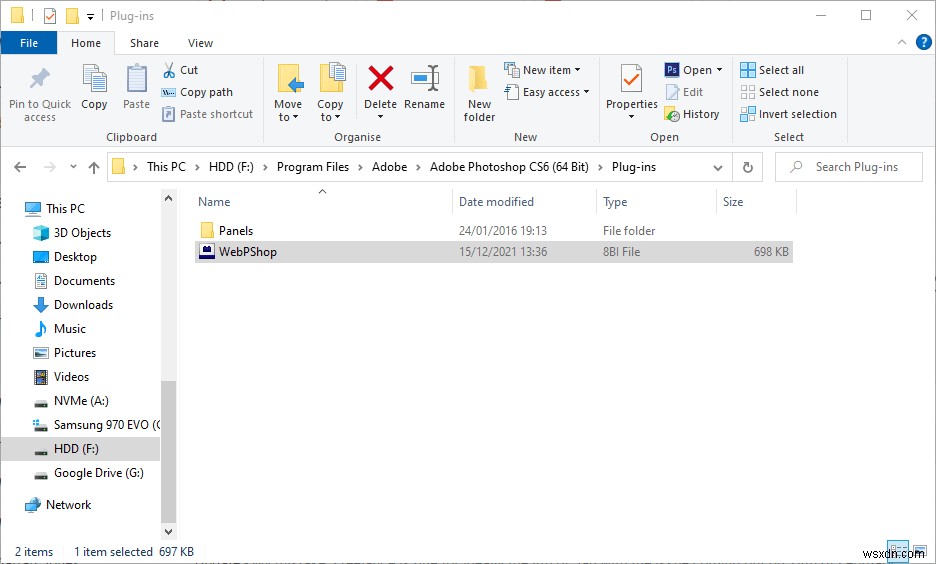936x564 pixels.
Task: Open the Ps Open dropdown arrow
Action: (719, 70)
